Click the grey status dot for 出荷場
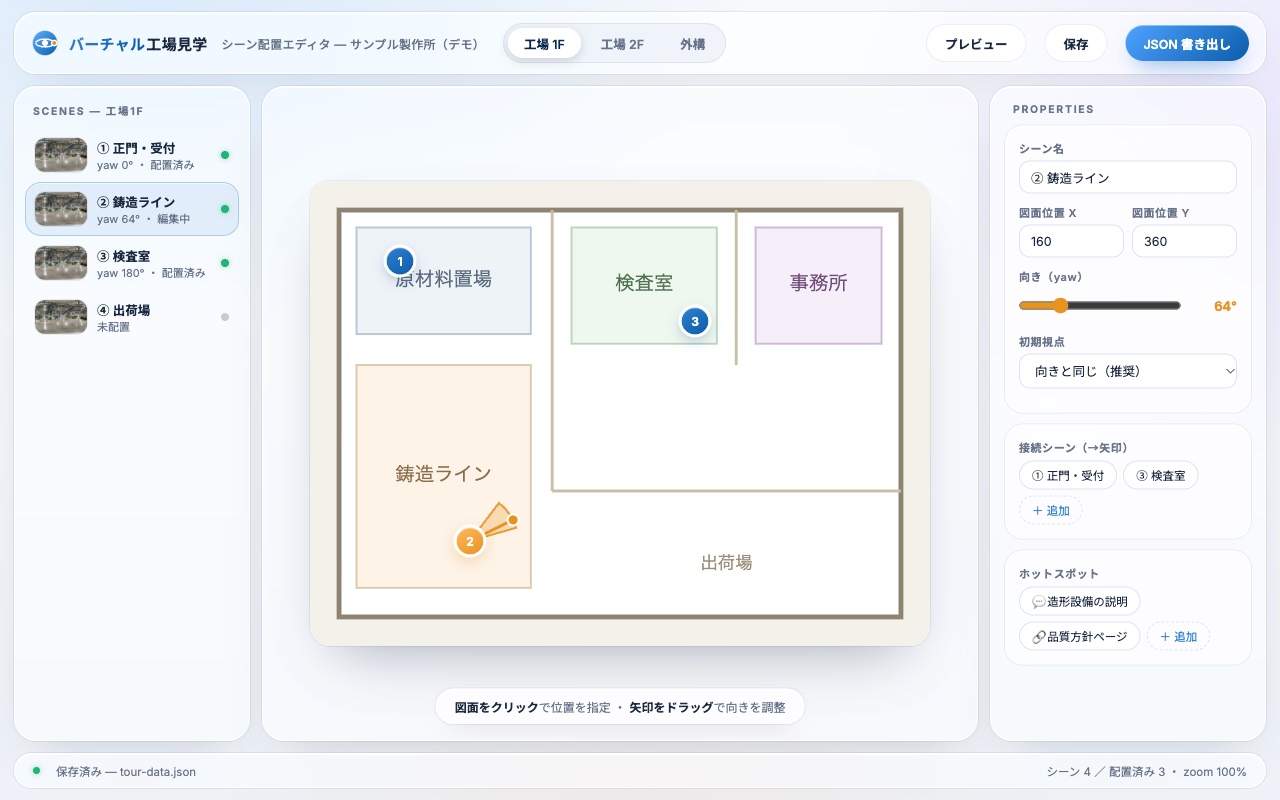This screenshot has height=800, width=1280. (225, 317)
